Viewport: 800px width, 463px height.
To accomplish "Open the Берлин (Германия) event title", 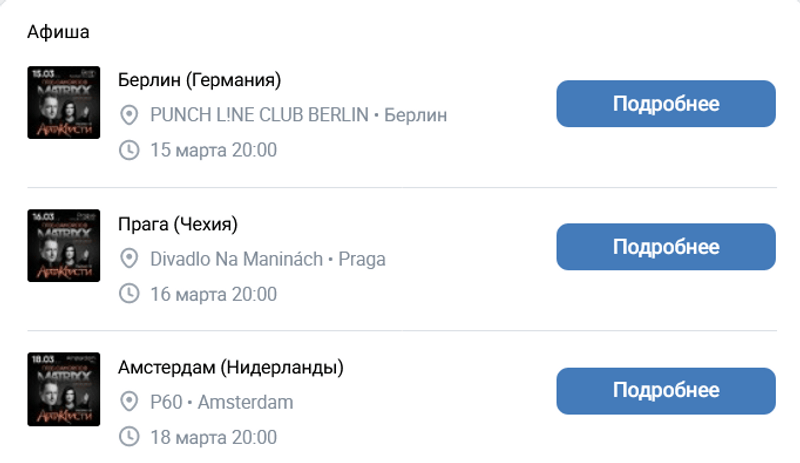I will [x=199, y=80].
